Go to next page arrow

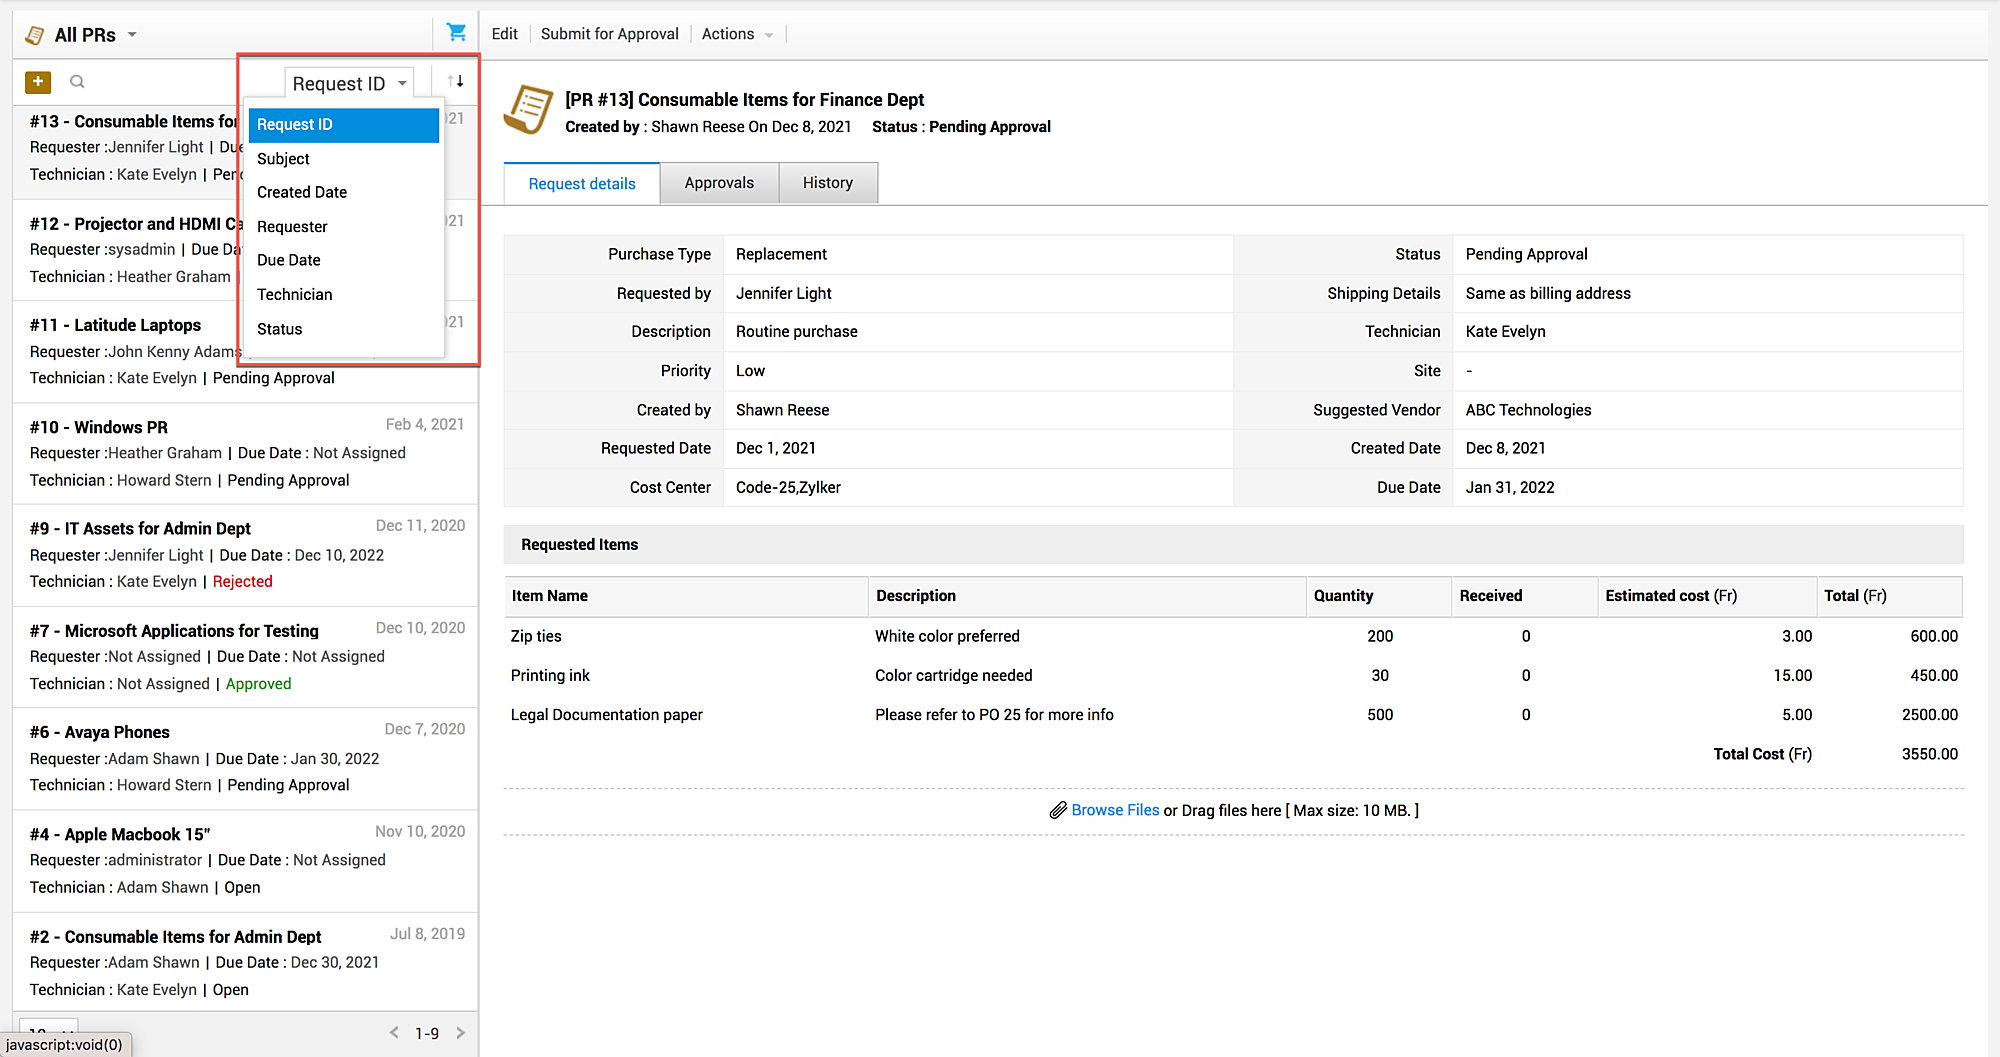click(461, 1033)
